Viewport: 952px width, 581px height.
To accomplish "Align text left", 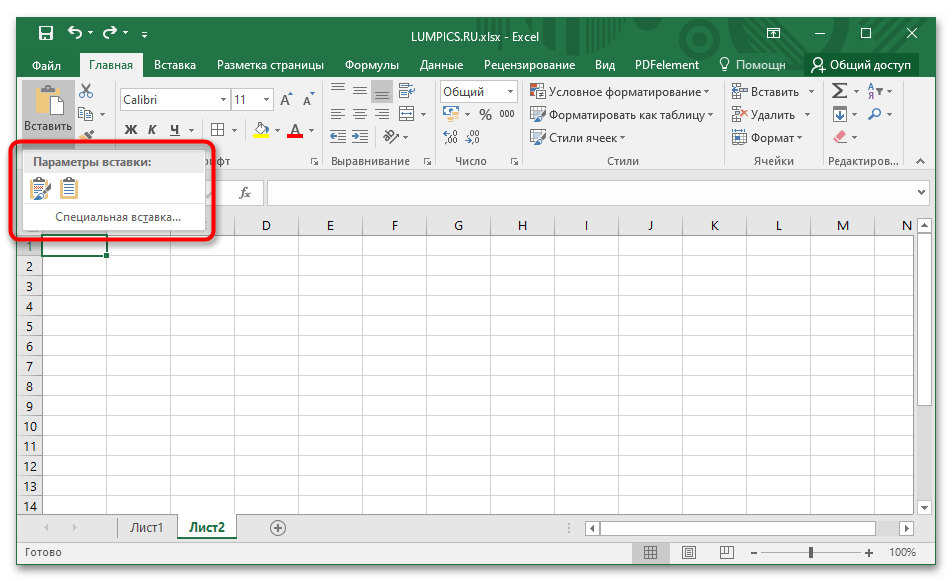I will tap(338, 114).
